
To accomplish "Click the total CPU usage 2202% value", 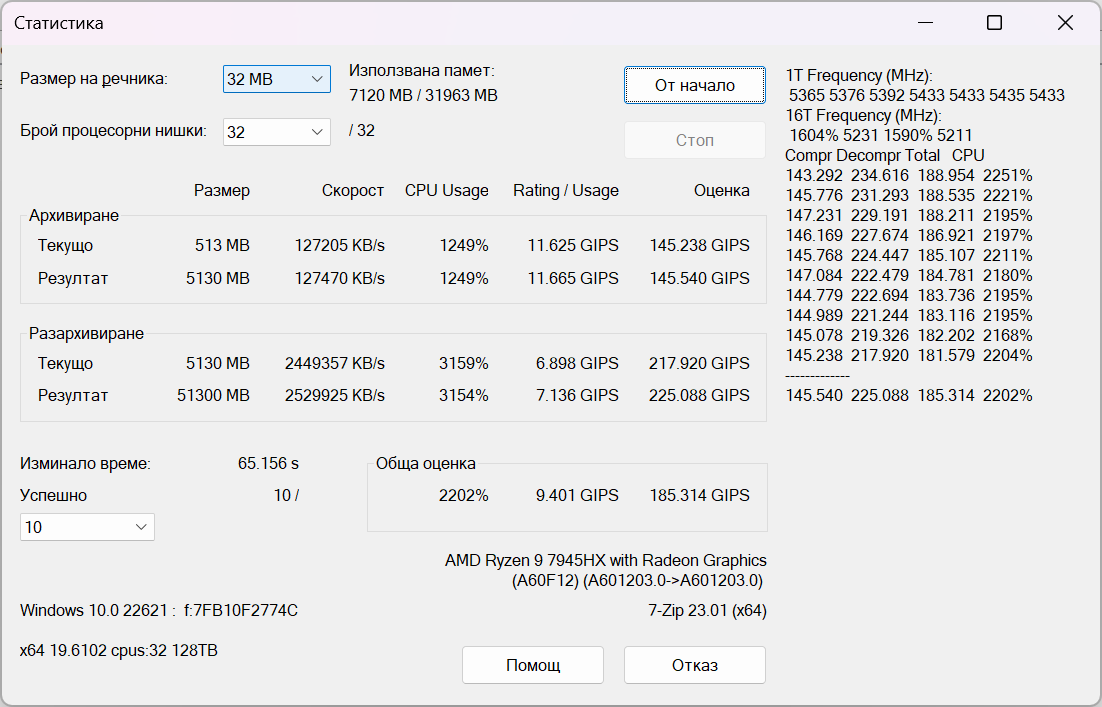I will [x=463, y=495].
